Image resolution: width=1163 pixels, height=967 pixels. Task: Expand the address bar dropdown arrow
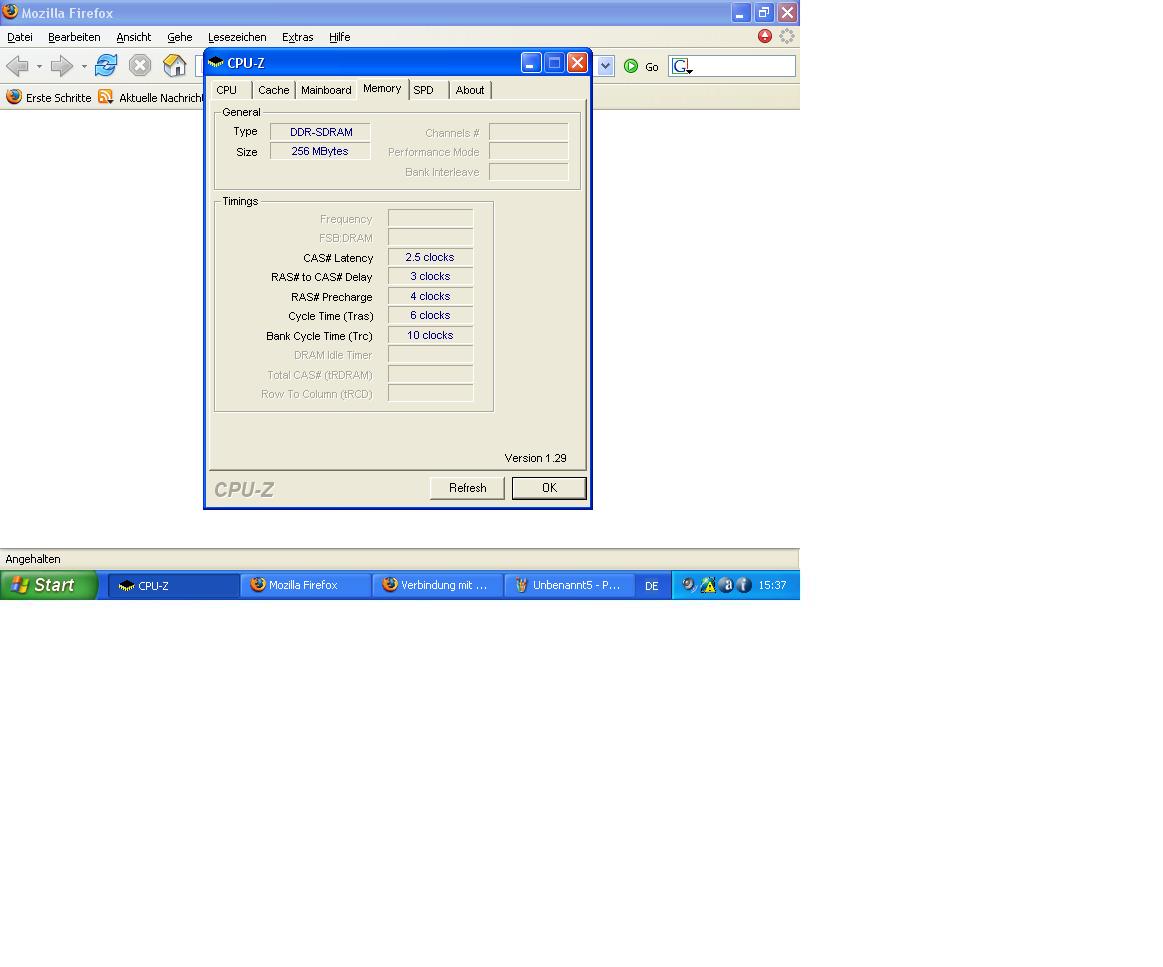[605, 66]
